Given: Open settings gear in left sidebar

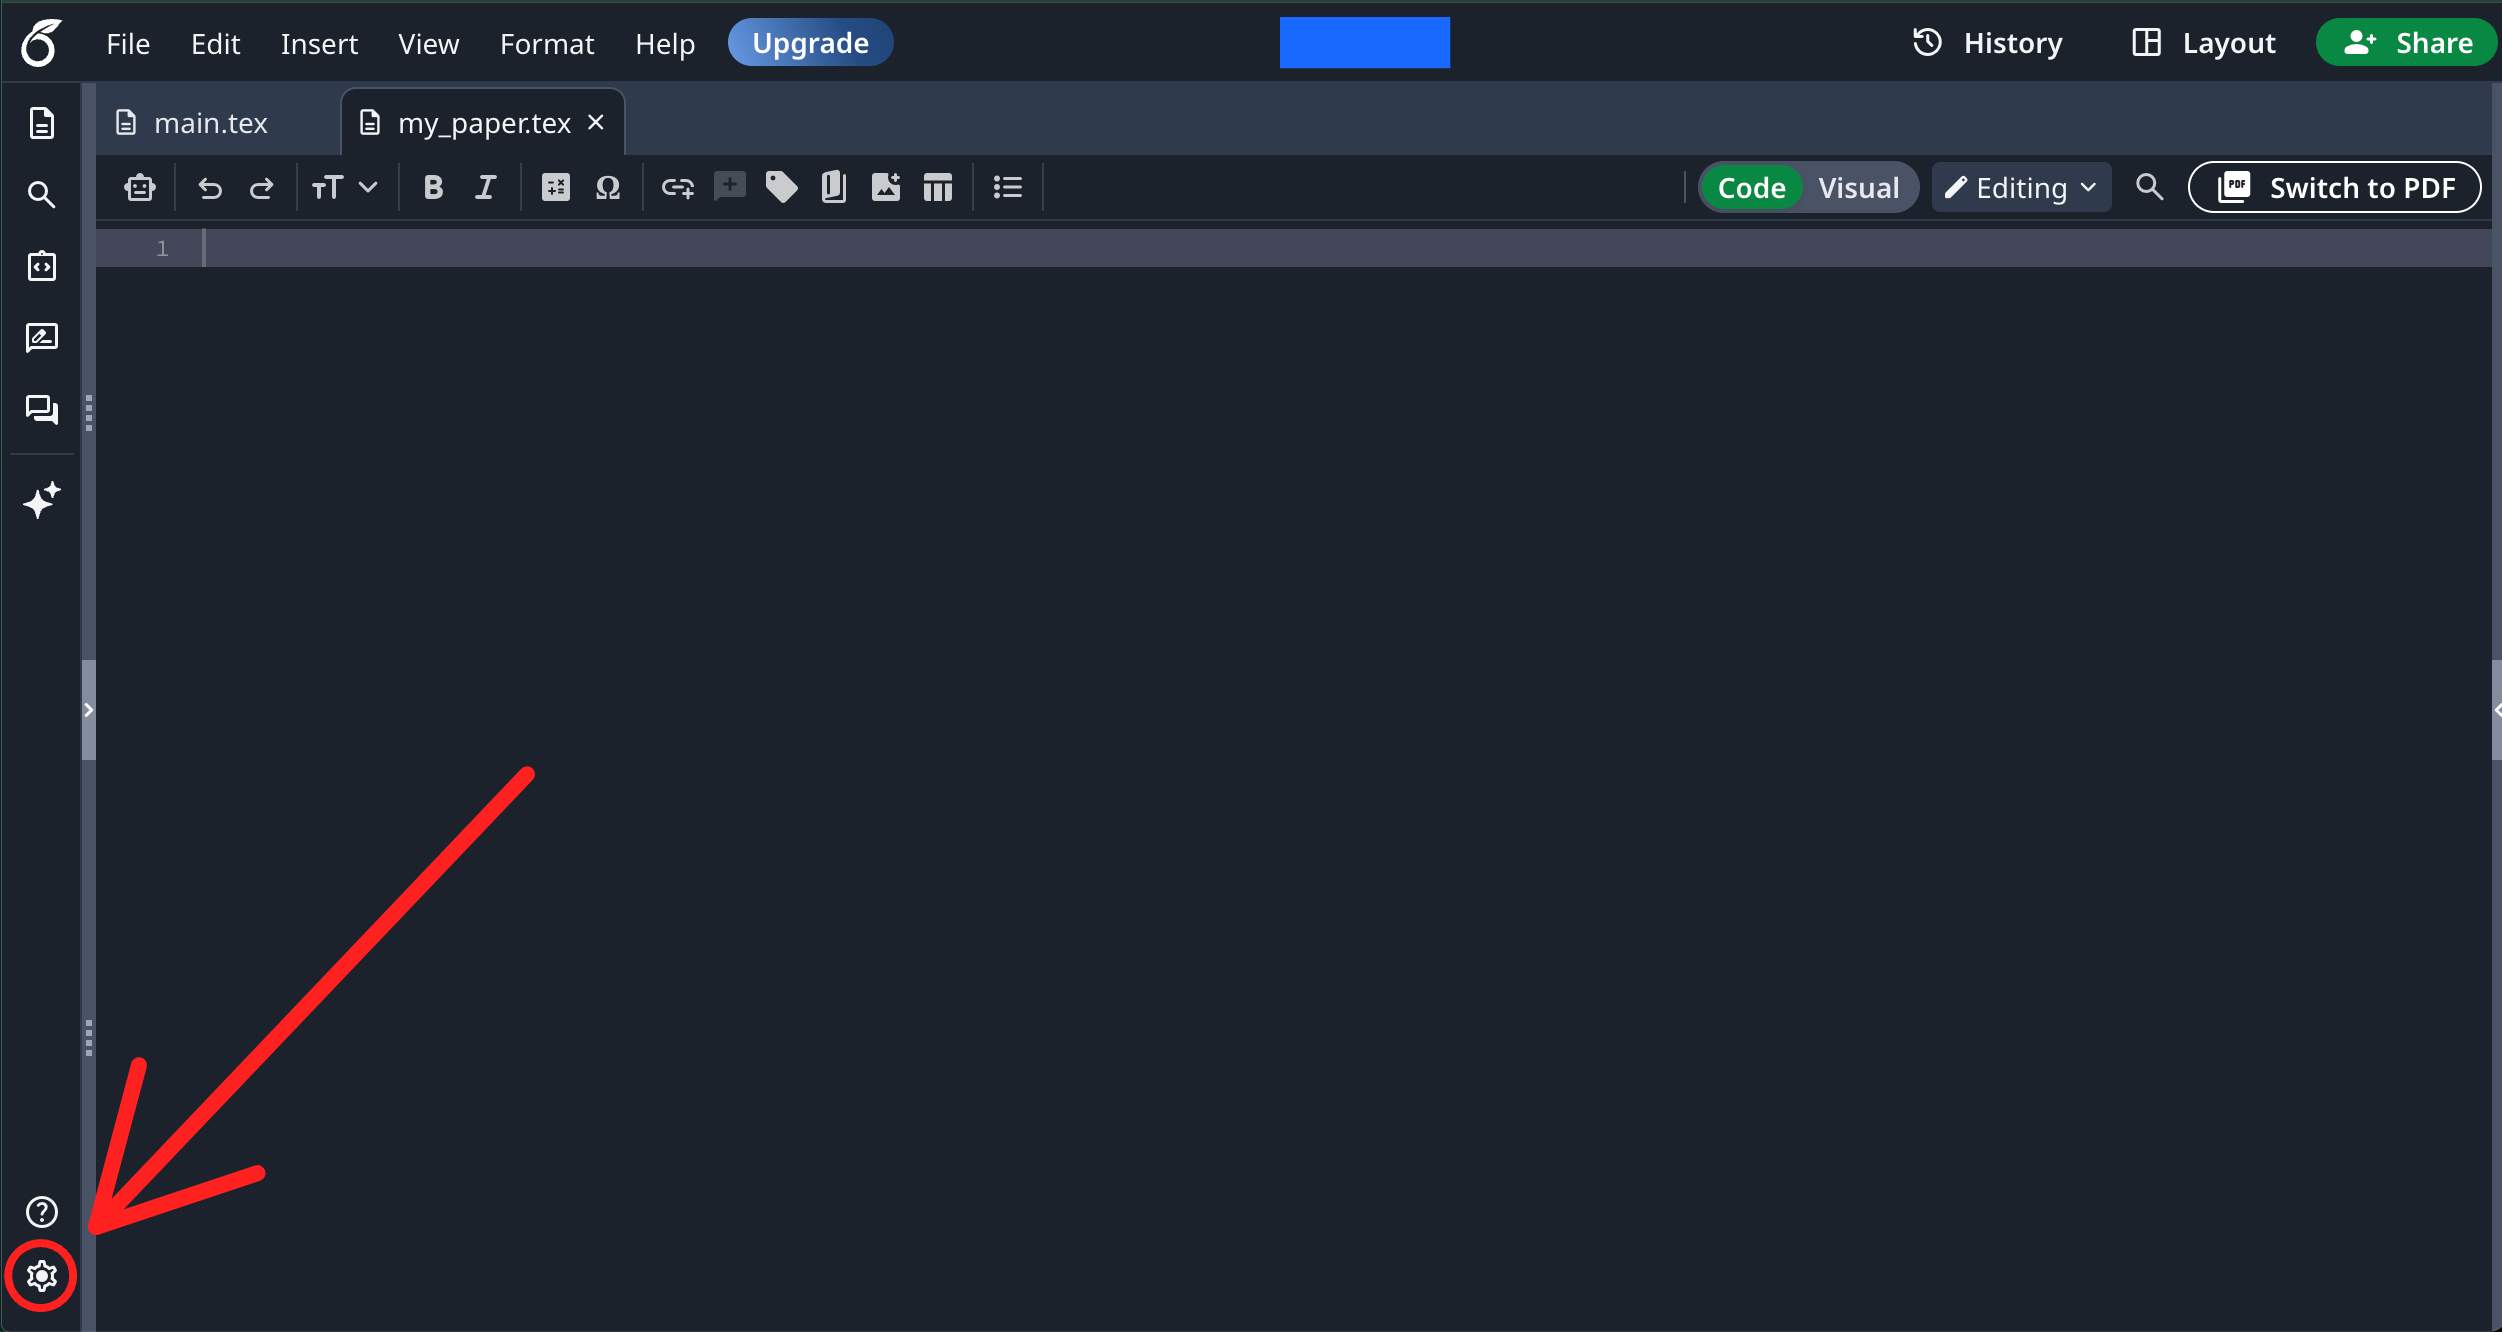Looking at the screenshot, I should pos(41,1276).
